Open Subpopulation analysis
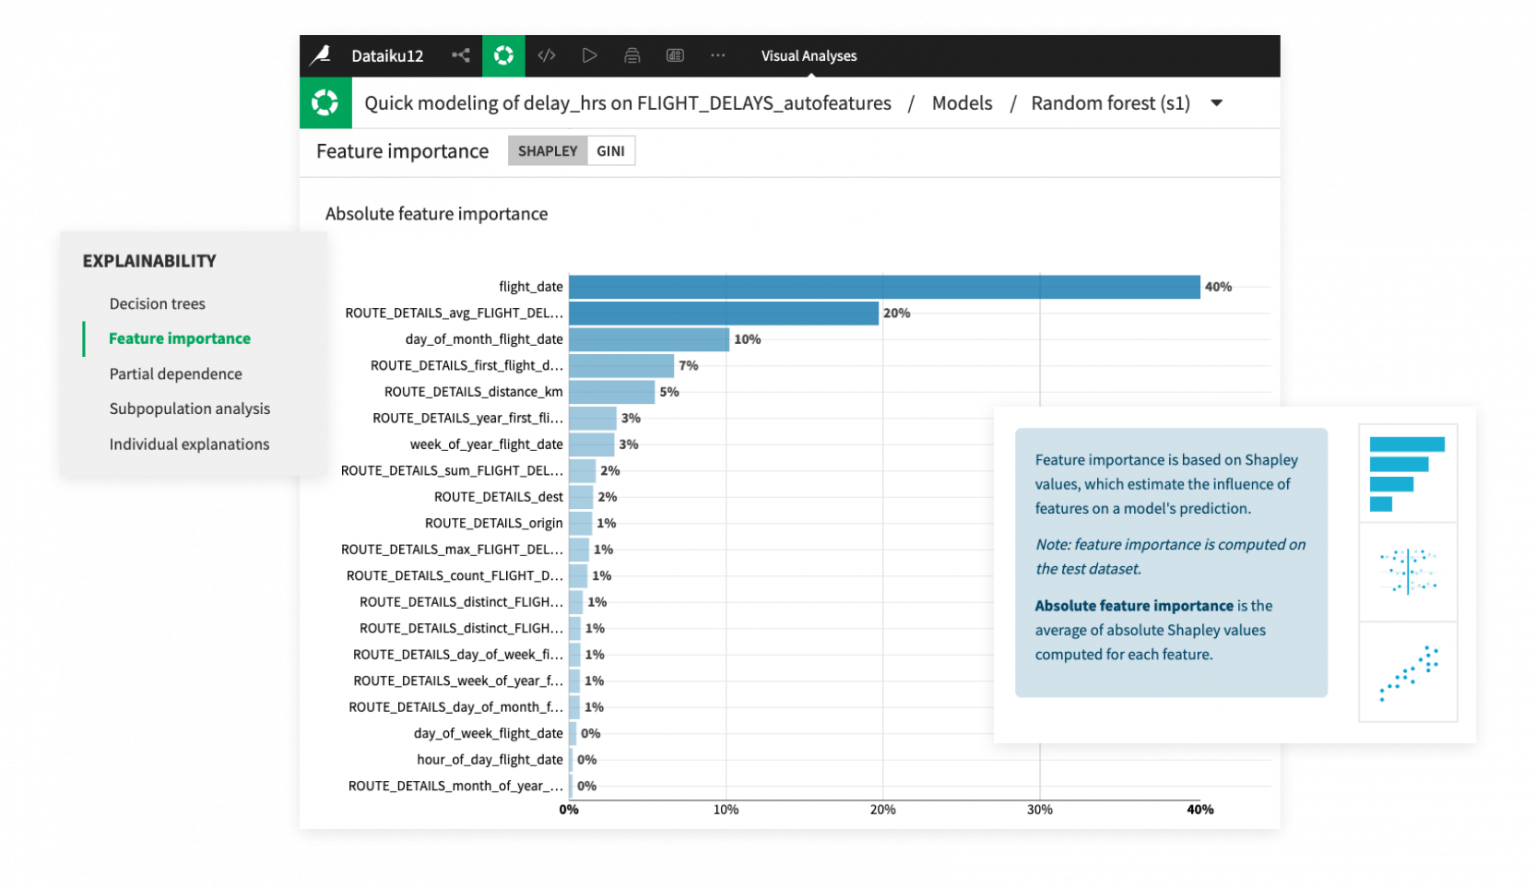The image size is (1536, 888). click(x=189, y=408)
